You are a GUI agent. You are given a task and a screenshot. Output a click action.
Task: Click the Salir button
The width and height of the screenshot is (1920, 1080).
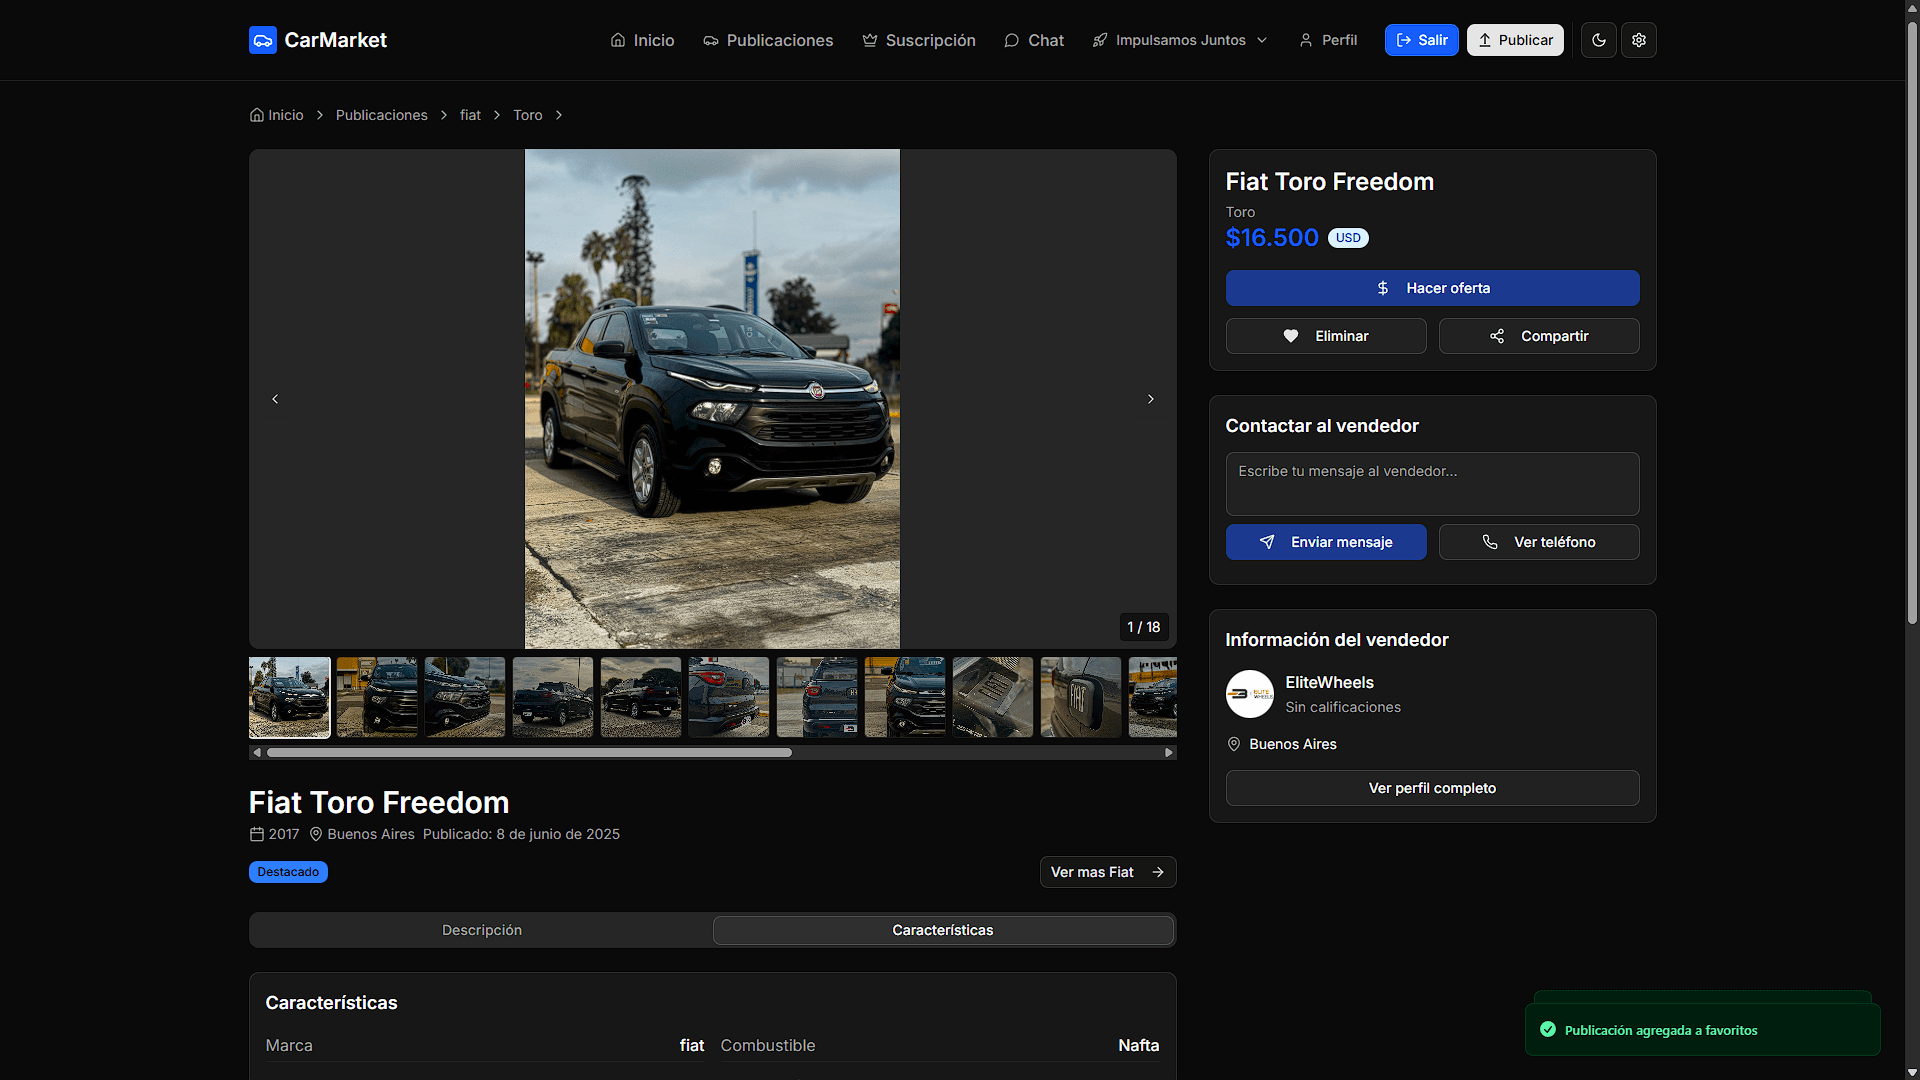(x=1422, y=40)
